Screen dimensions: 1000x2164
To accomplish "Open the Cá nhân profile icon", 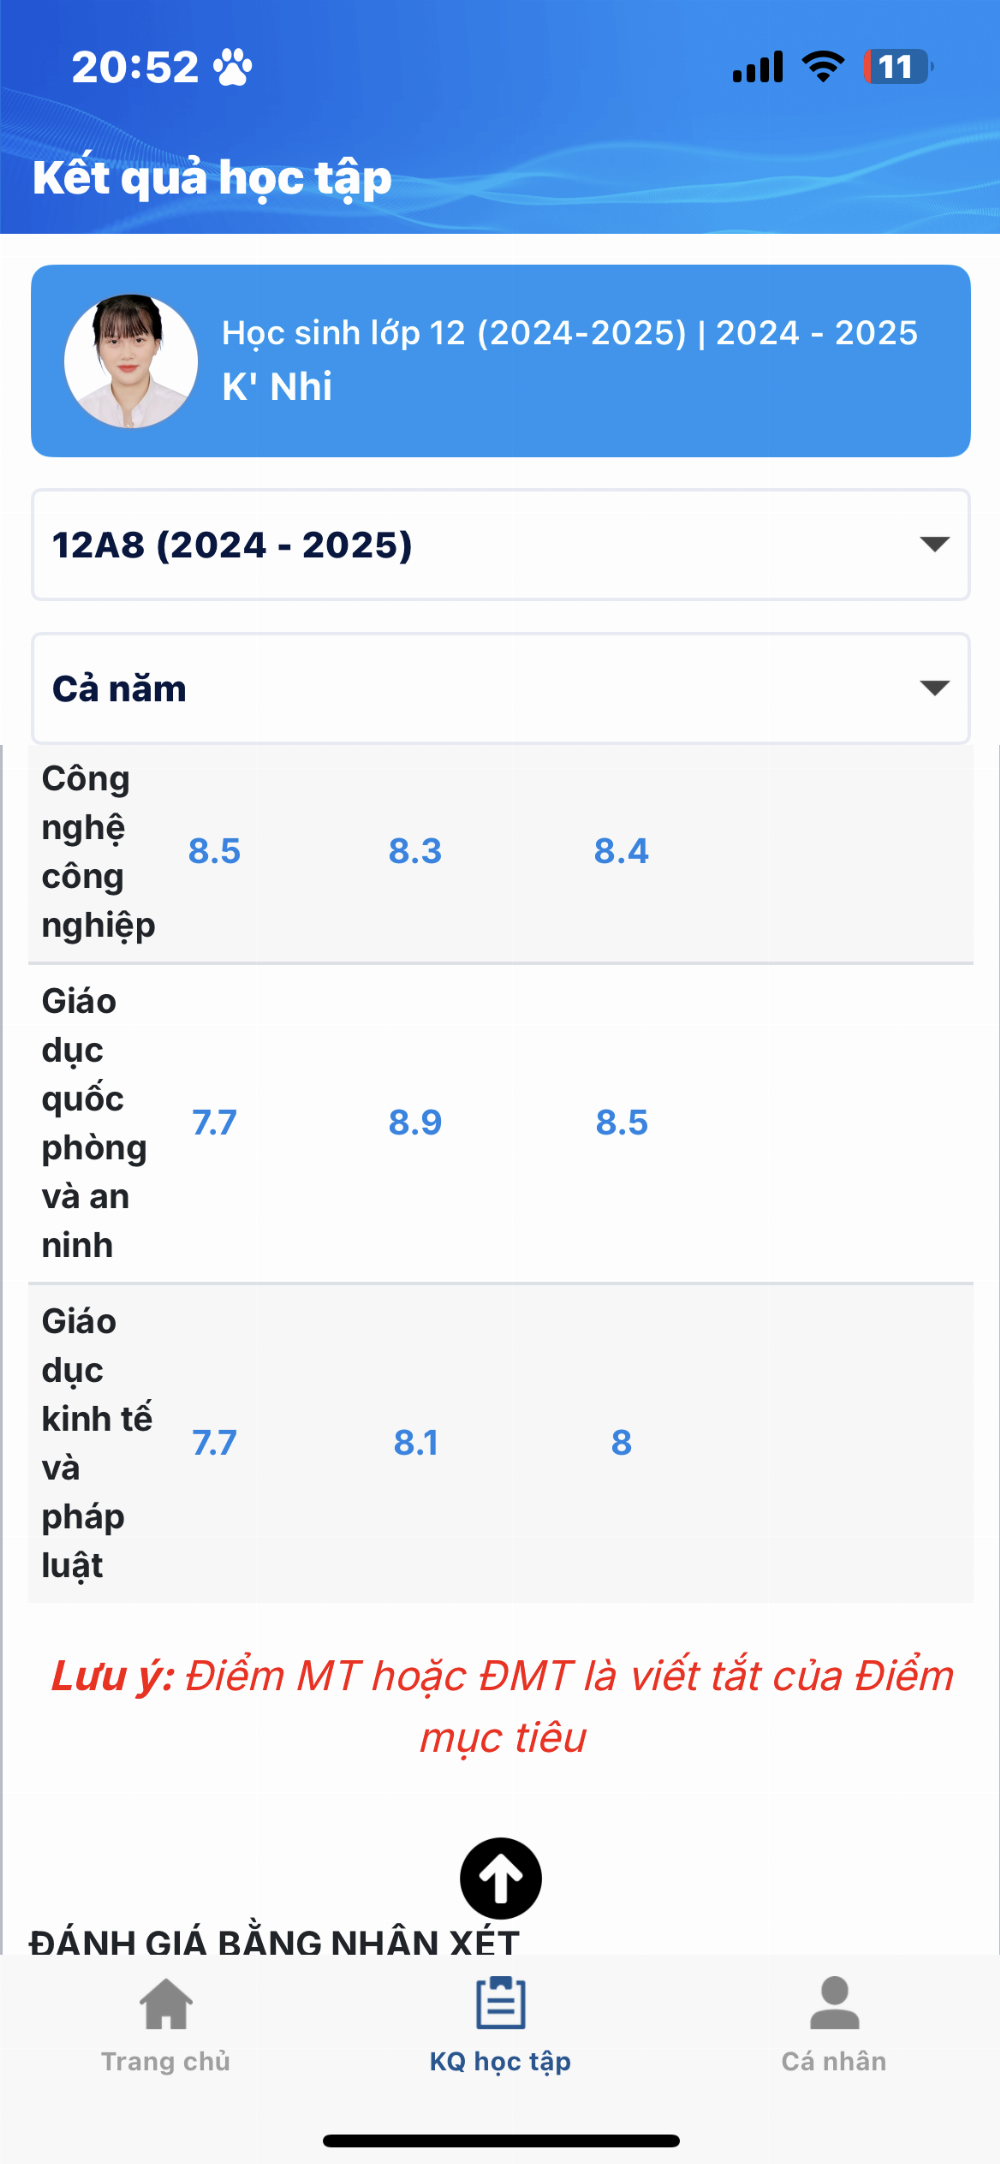I will point(834,2002).
